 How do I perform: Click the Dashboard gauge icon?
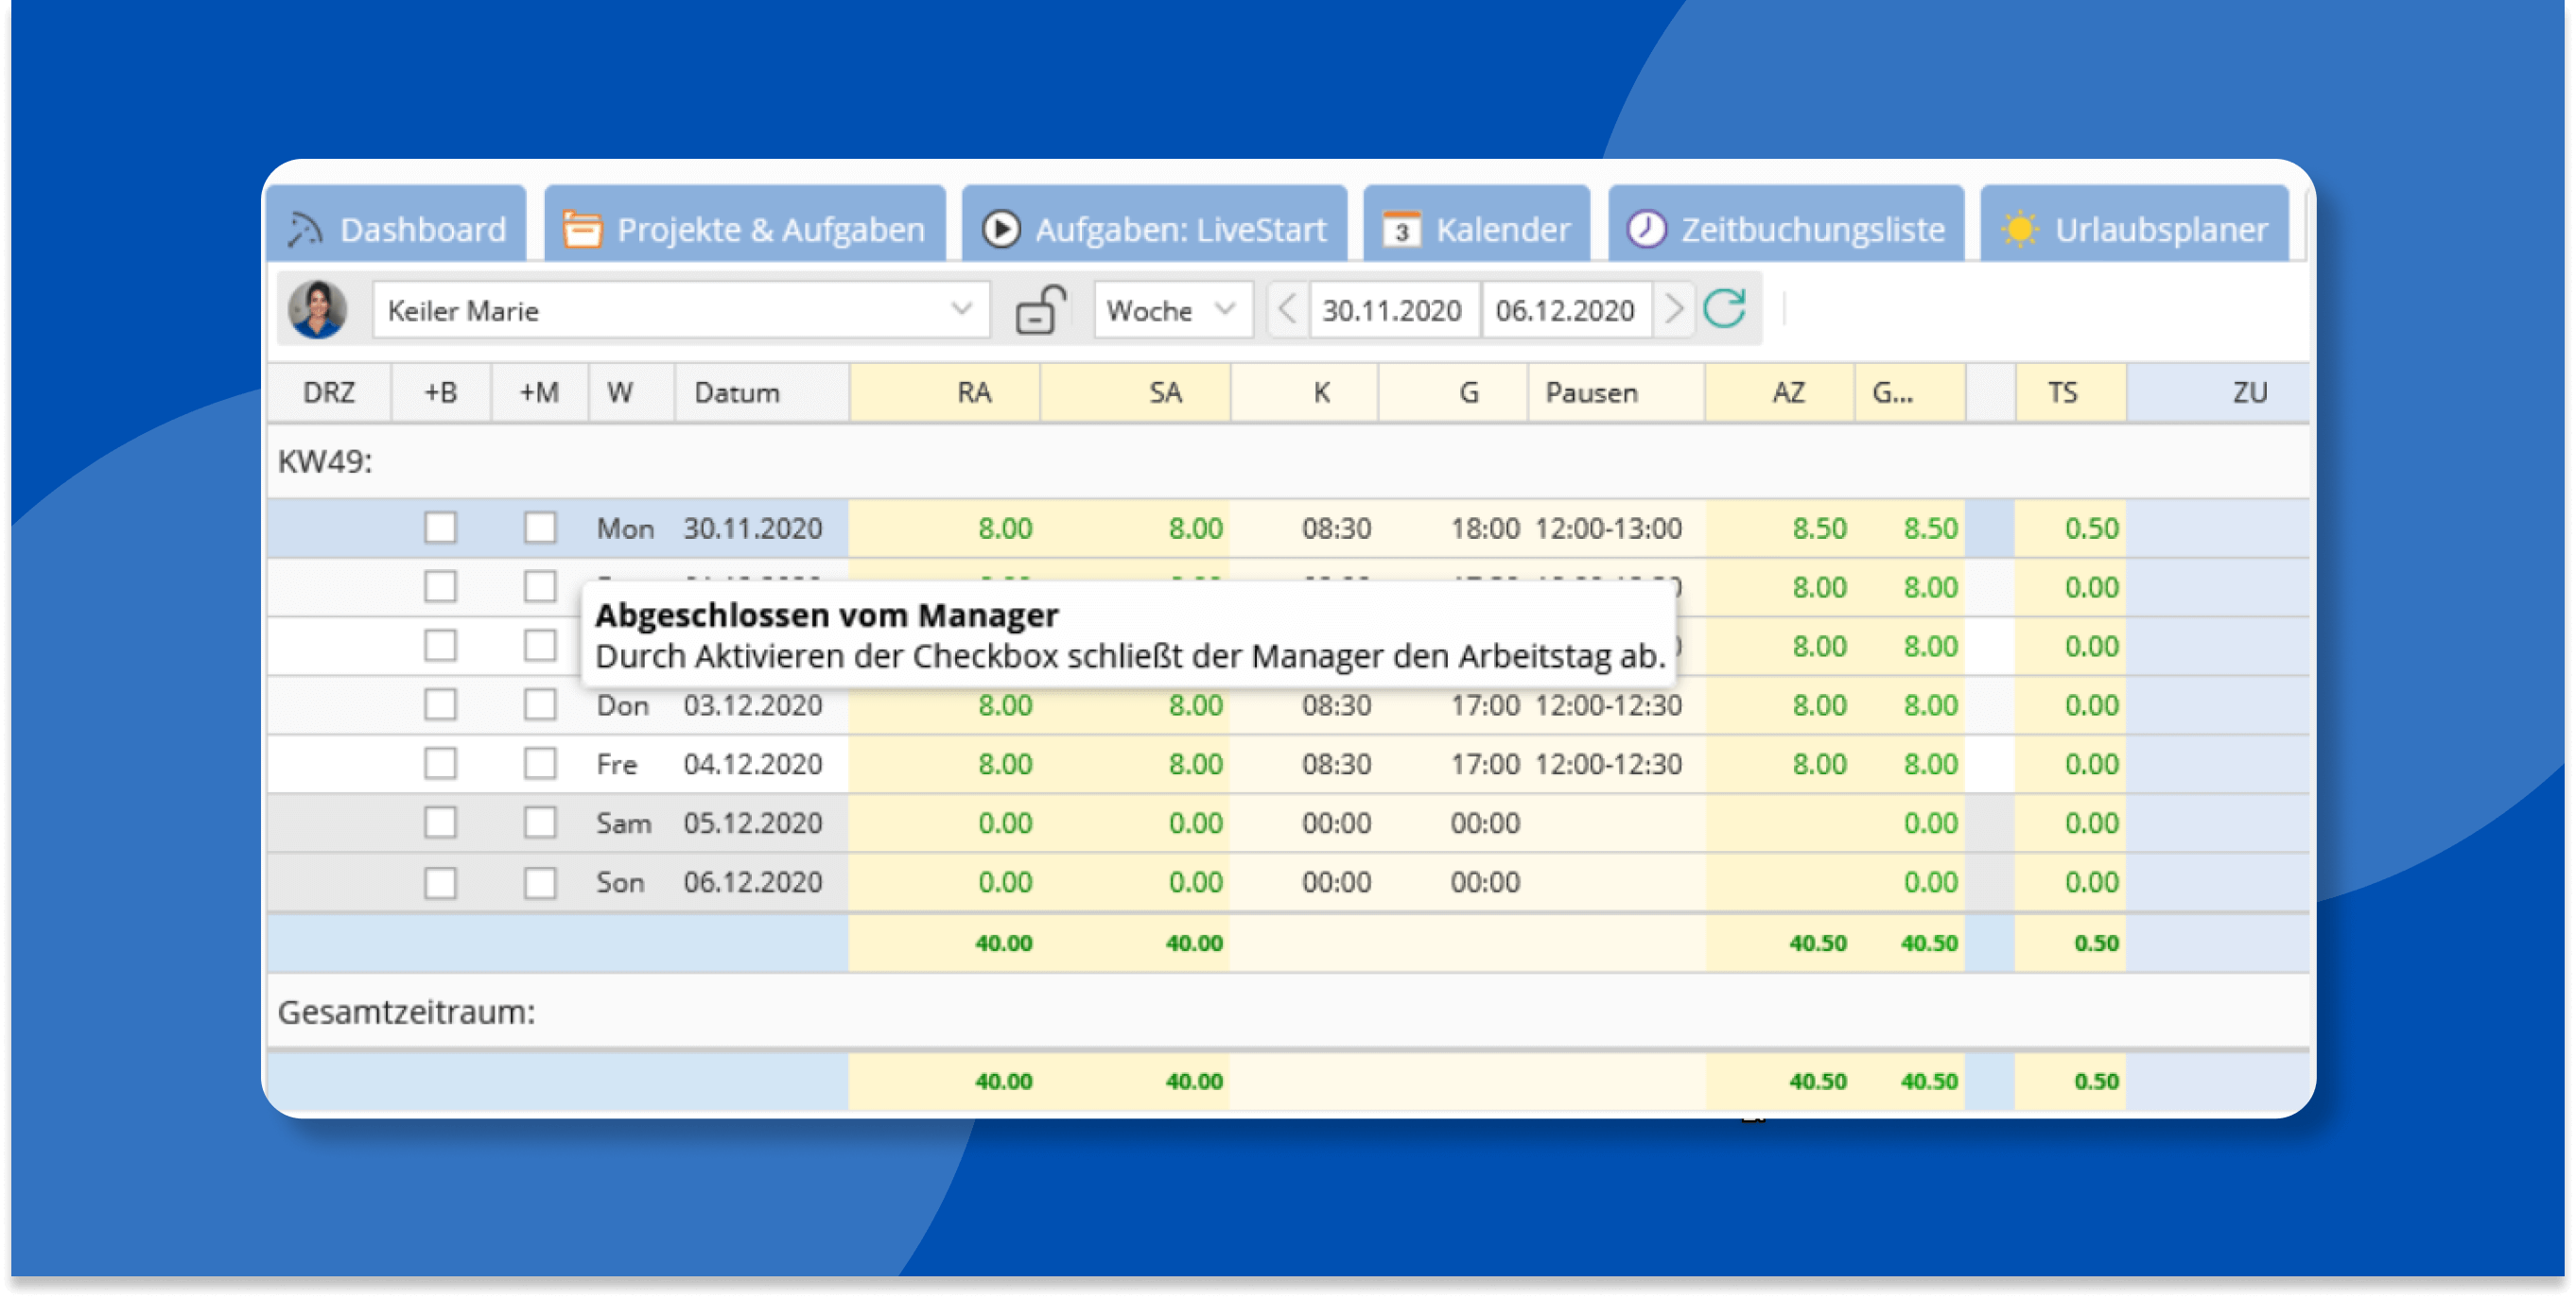(305, 229)
